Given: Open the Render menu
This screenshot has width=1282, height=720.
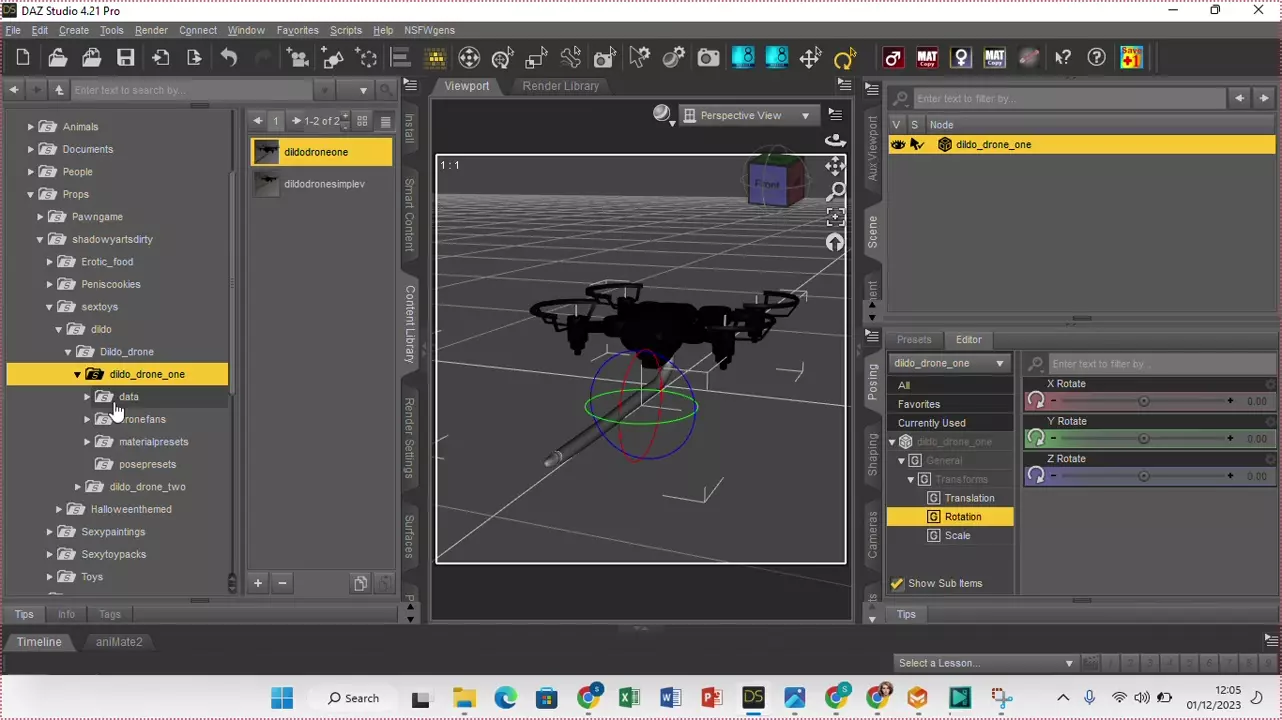Looking at the screenshot, I should point(151,30).
